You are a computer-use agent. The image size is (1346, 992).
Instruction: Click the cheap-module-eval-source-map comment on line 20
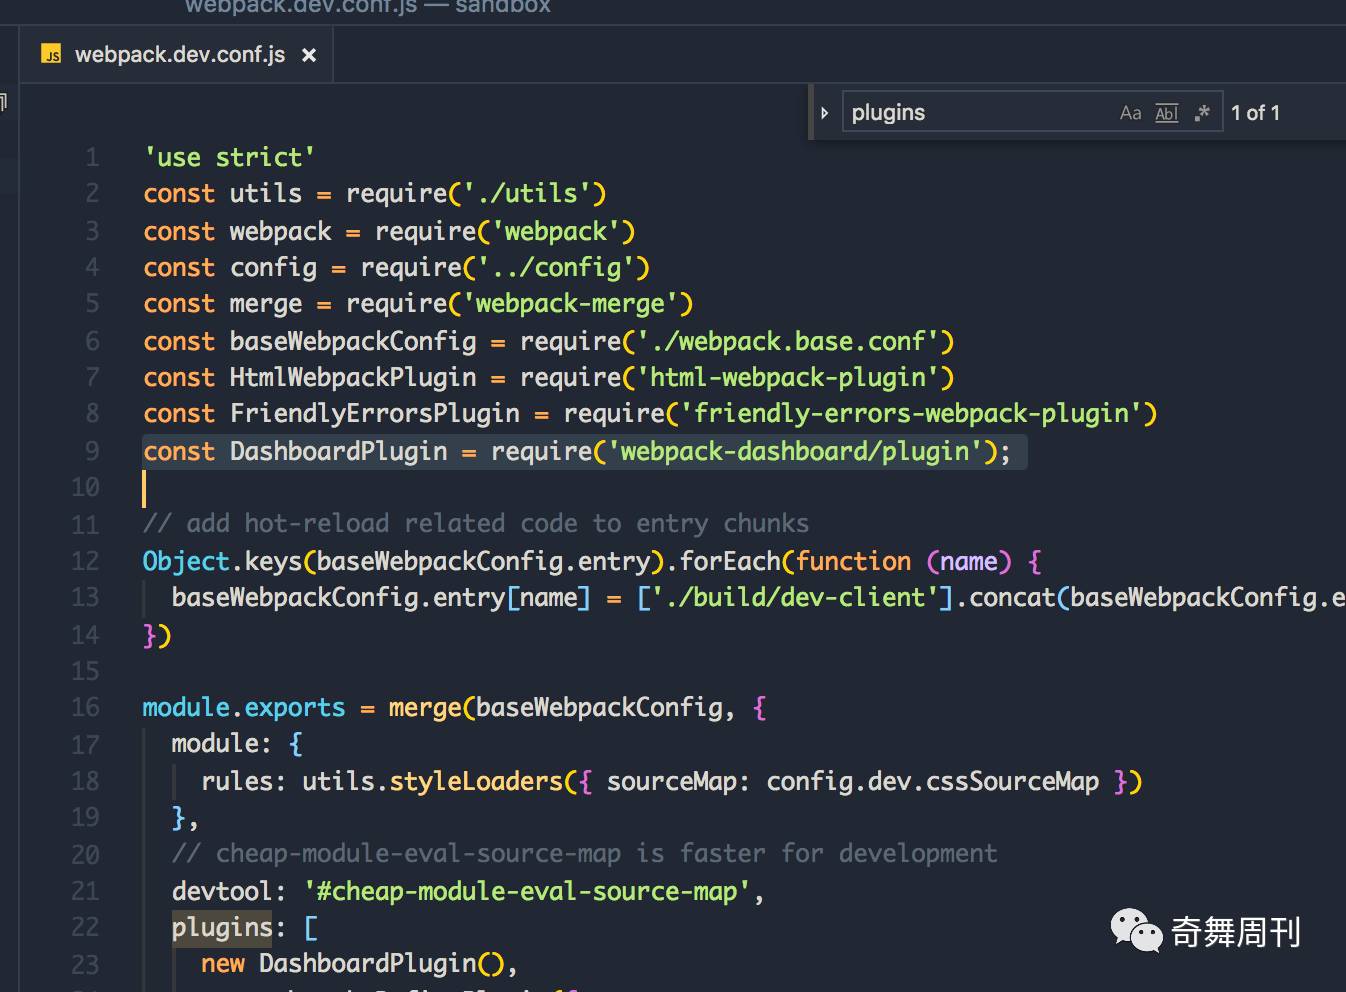click(585, 854)
